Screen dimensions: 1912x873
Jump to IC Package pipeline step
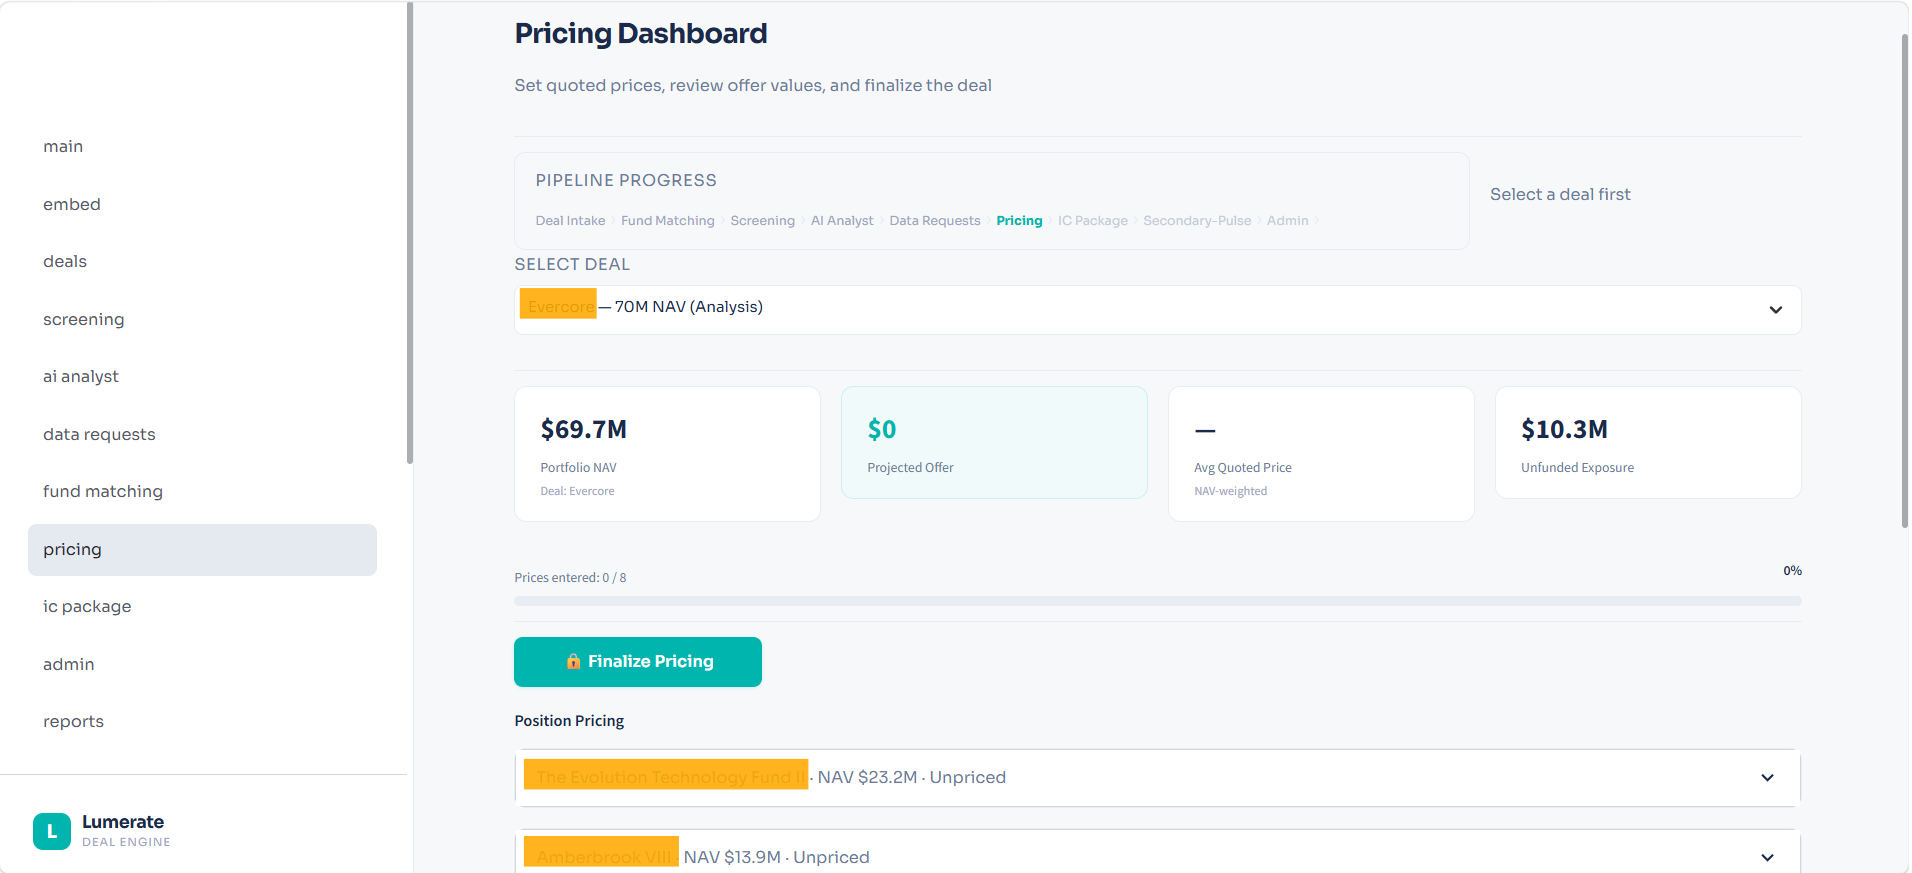1093,221
